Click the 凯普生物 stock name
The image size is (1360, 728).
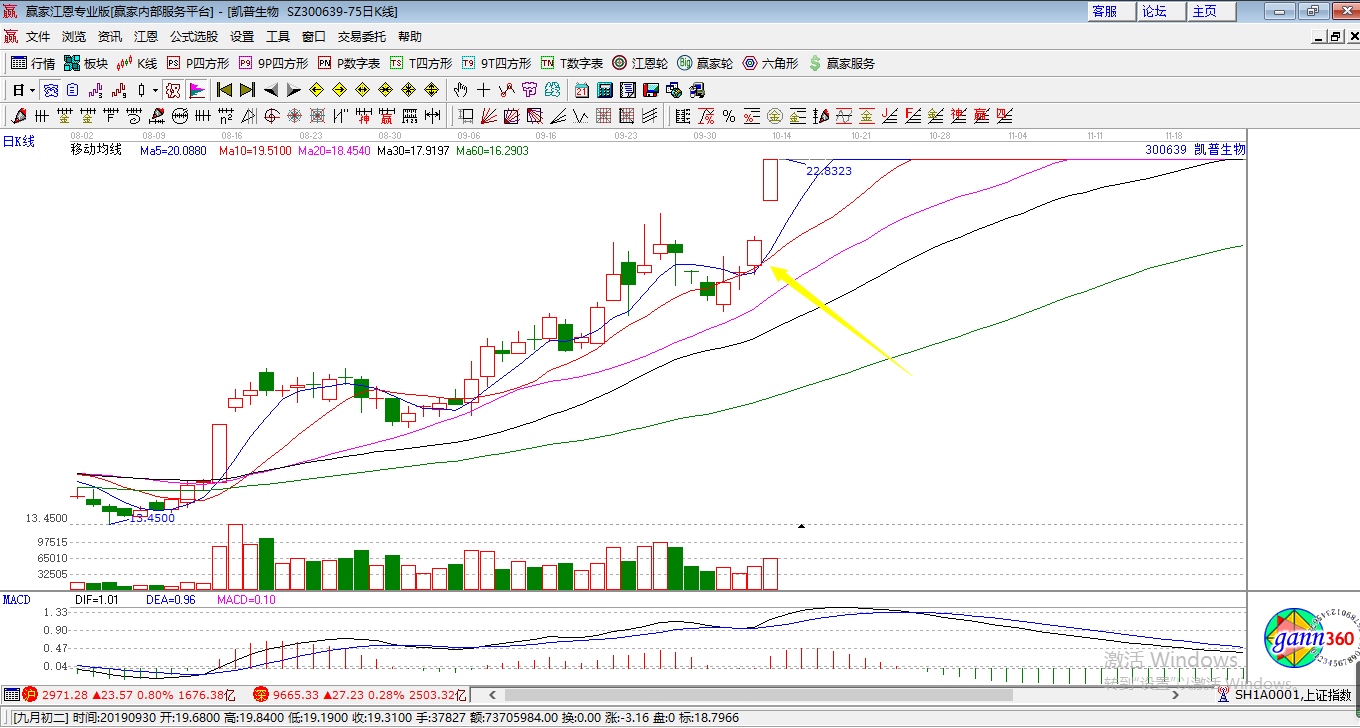[1219, 150]
